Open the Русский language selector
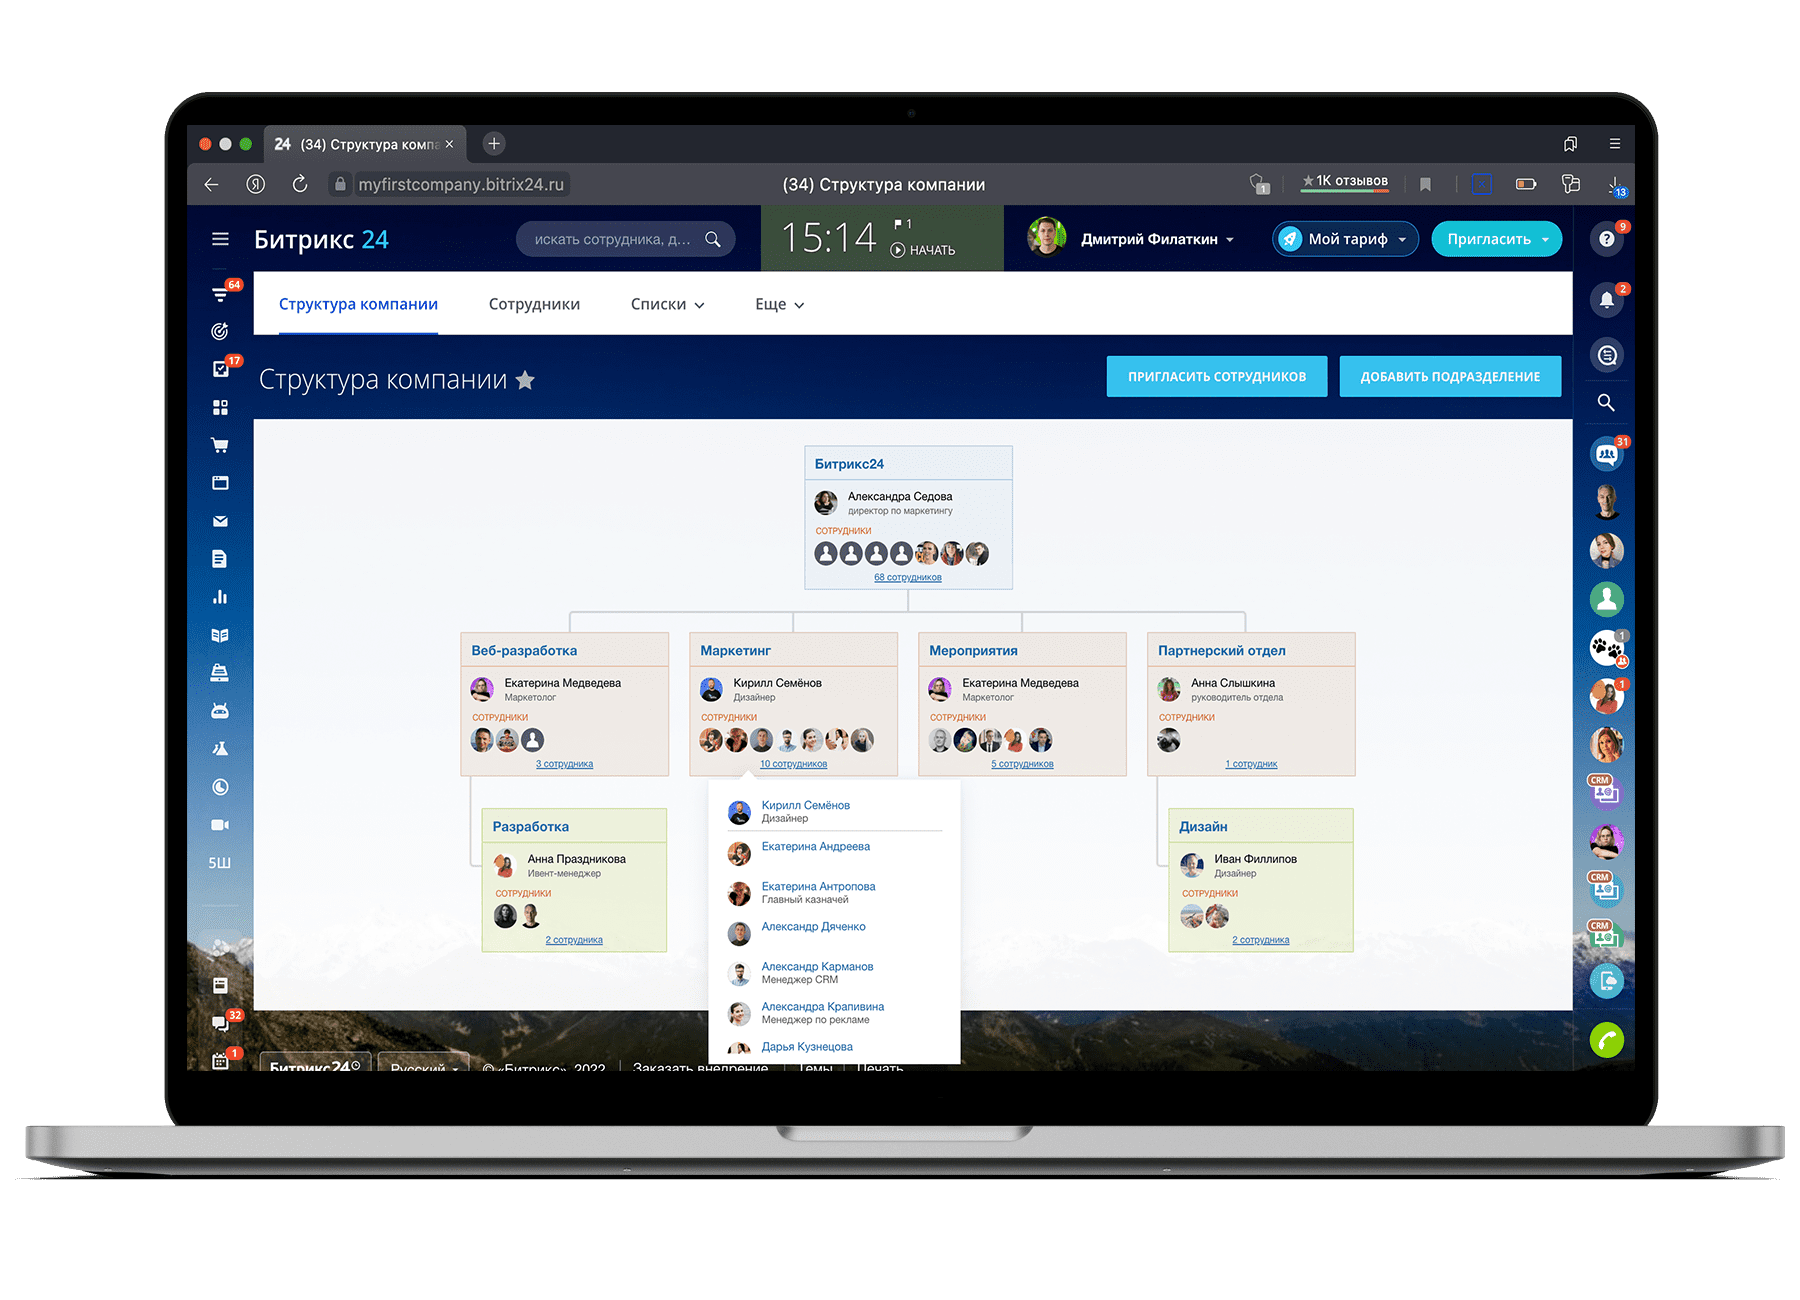The height and width of the screenshot is (1300, 1800). [424, 1064]
